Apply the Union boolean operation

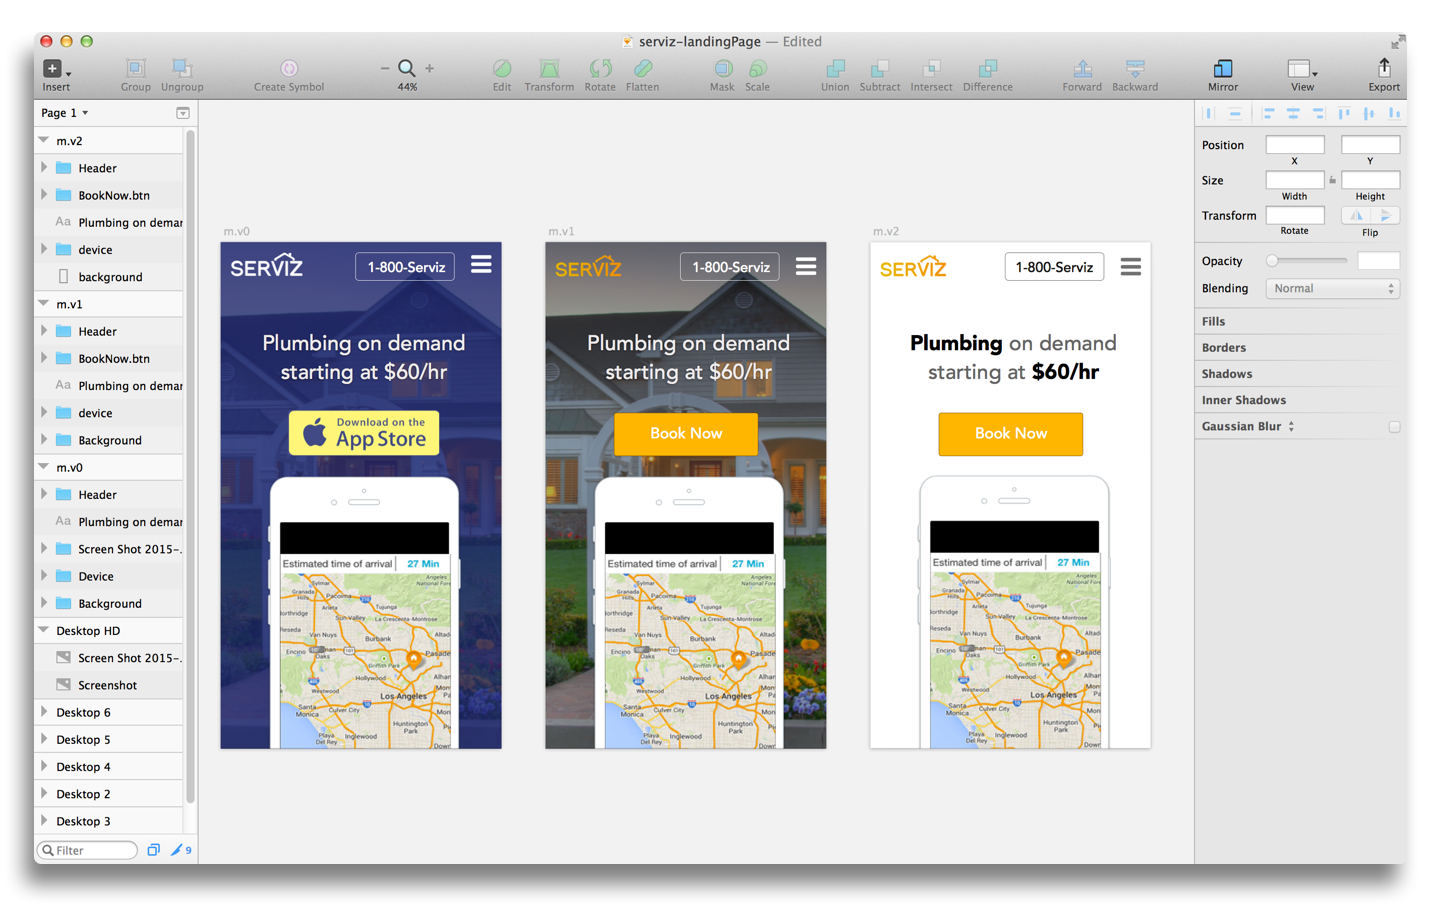[x=835, y=68]
